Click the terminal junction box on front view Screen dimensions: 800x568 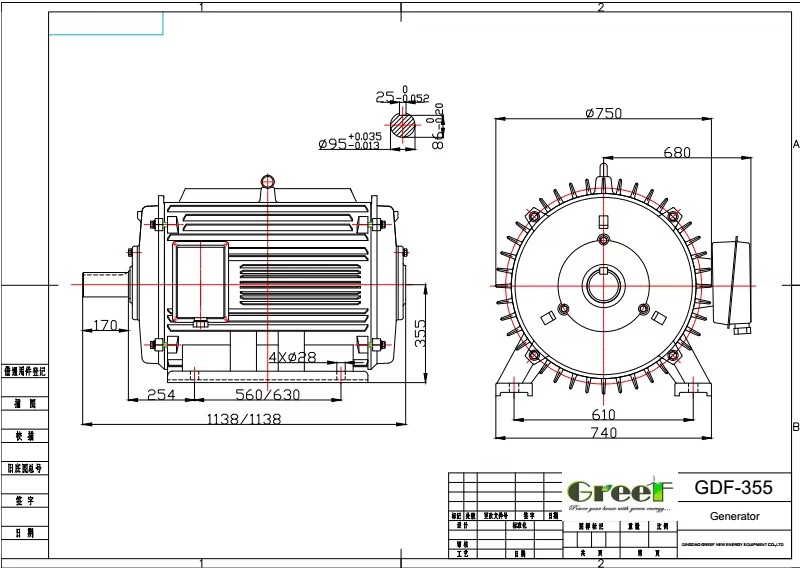[x=732, y=283]
